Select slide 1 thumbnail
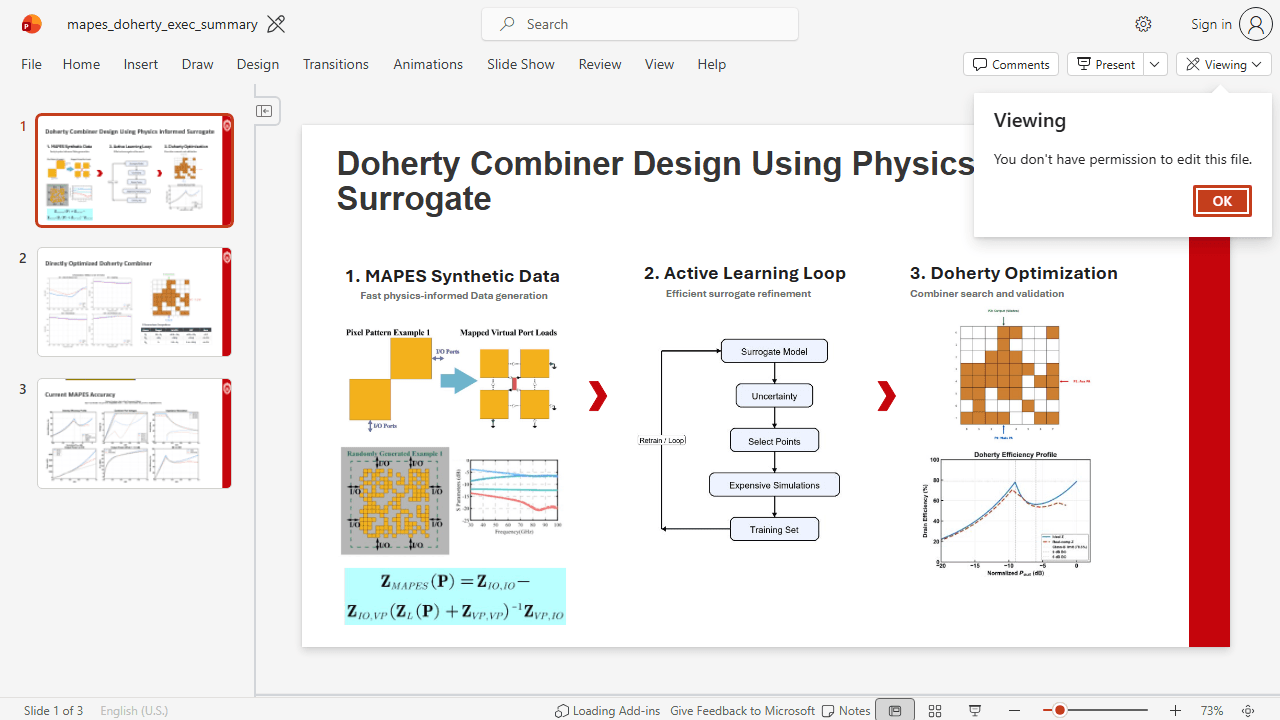 (x=135, y=170)
